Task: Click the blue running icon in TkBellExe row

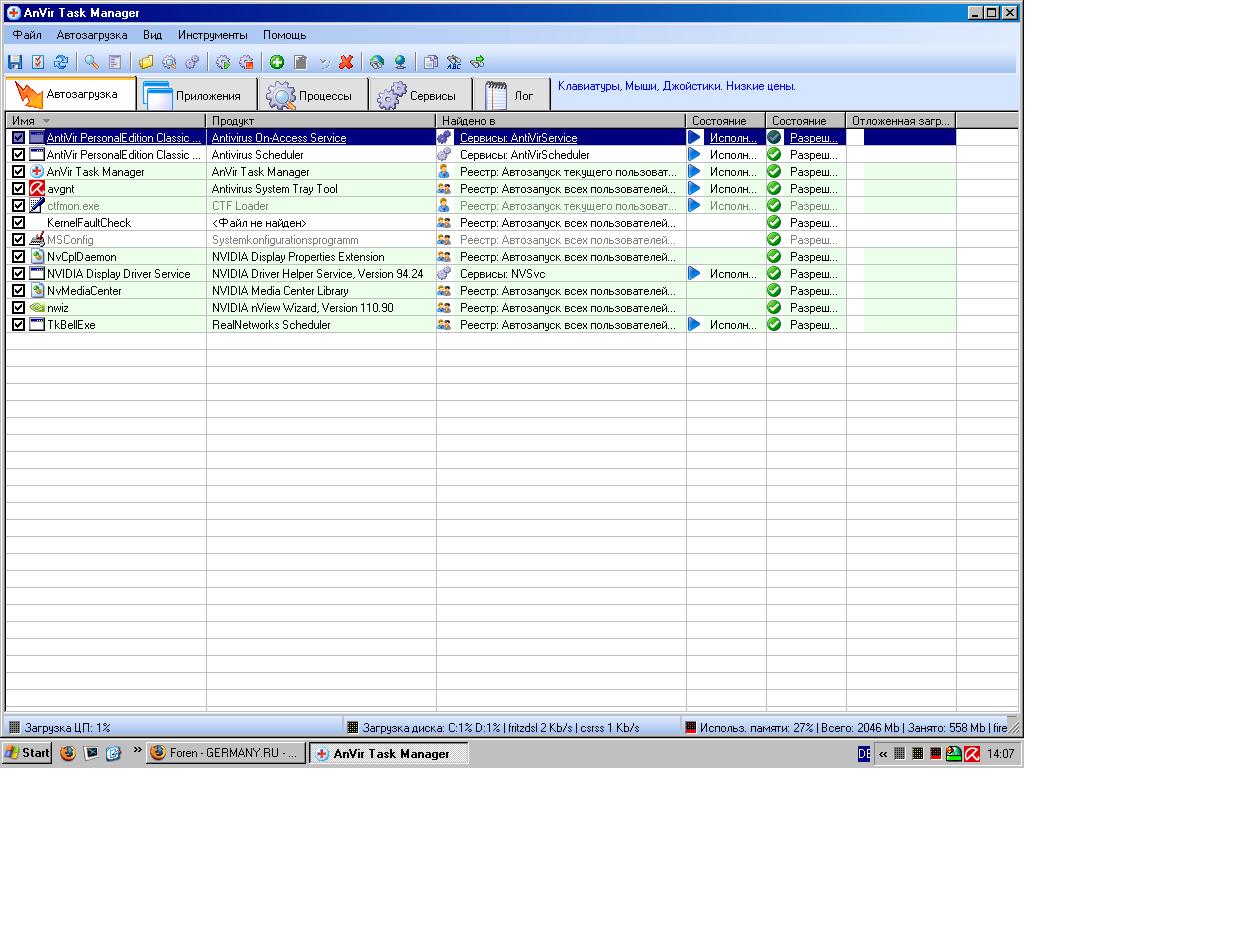Action: (695, 325)
